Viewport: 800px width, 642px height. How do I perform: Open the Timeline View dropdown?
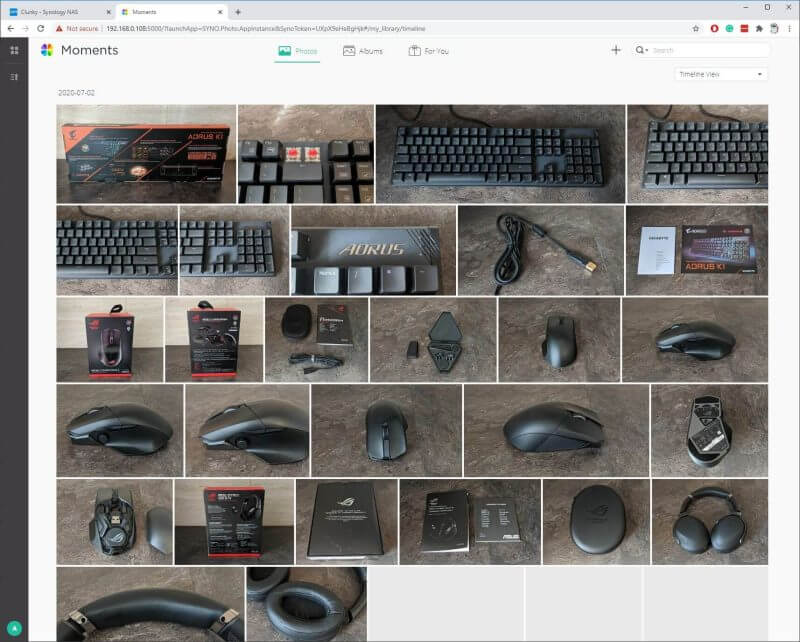point(720,75)
